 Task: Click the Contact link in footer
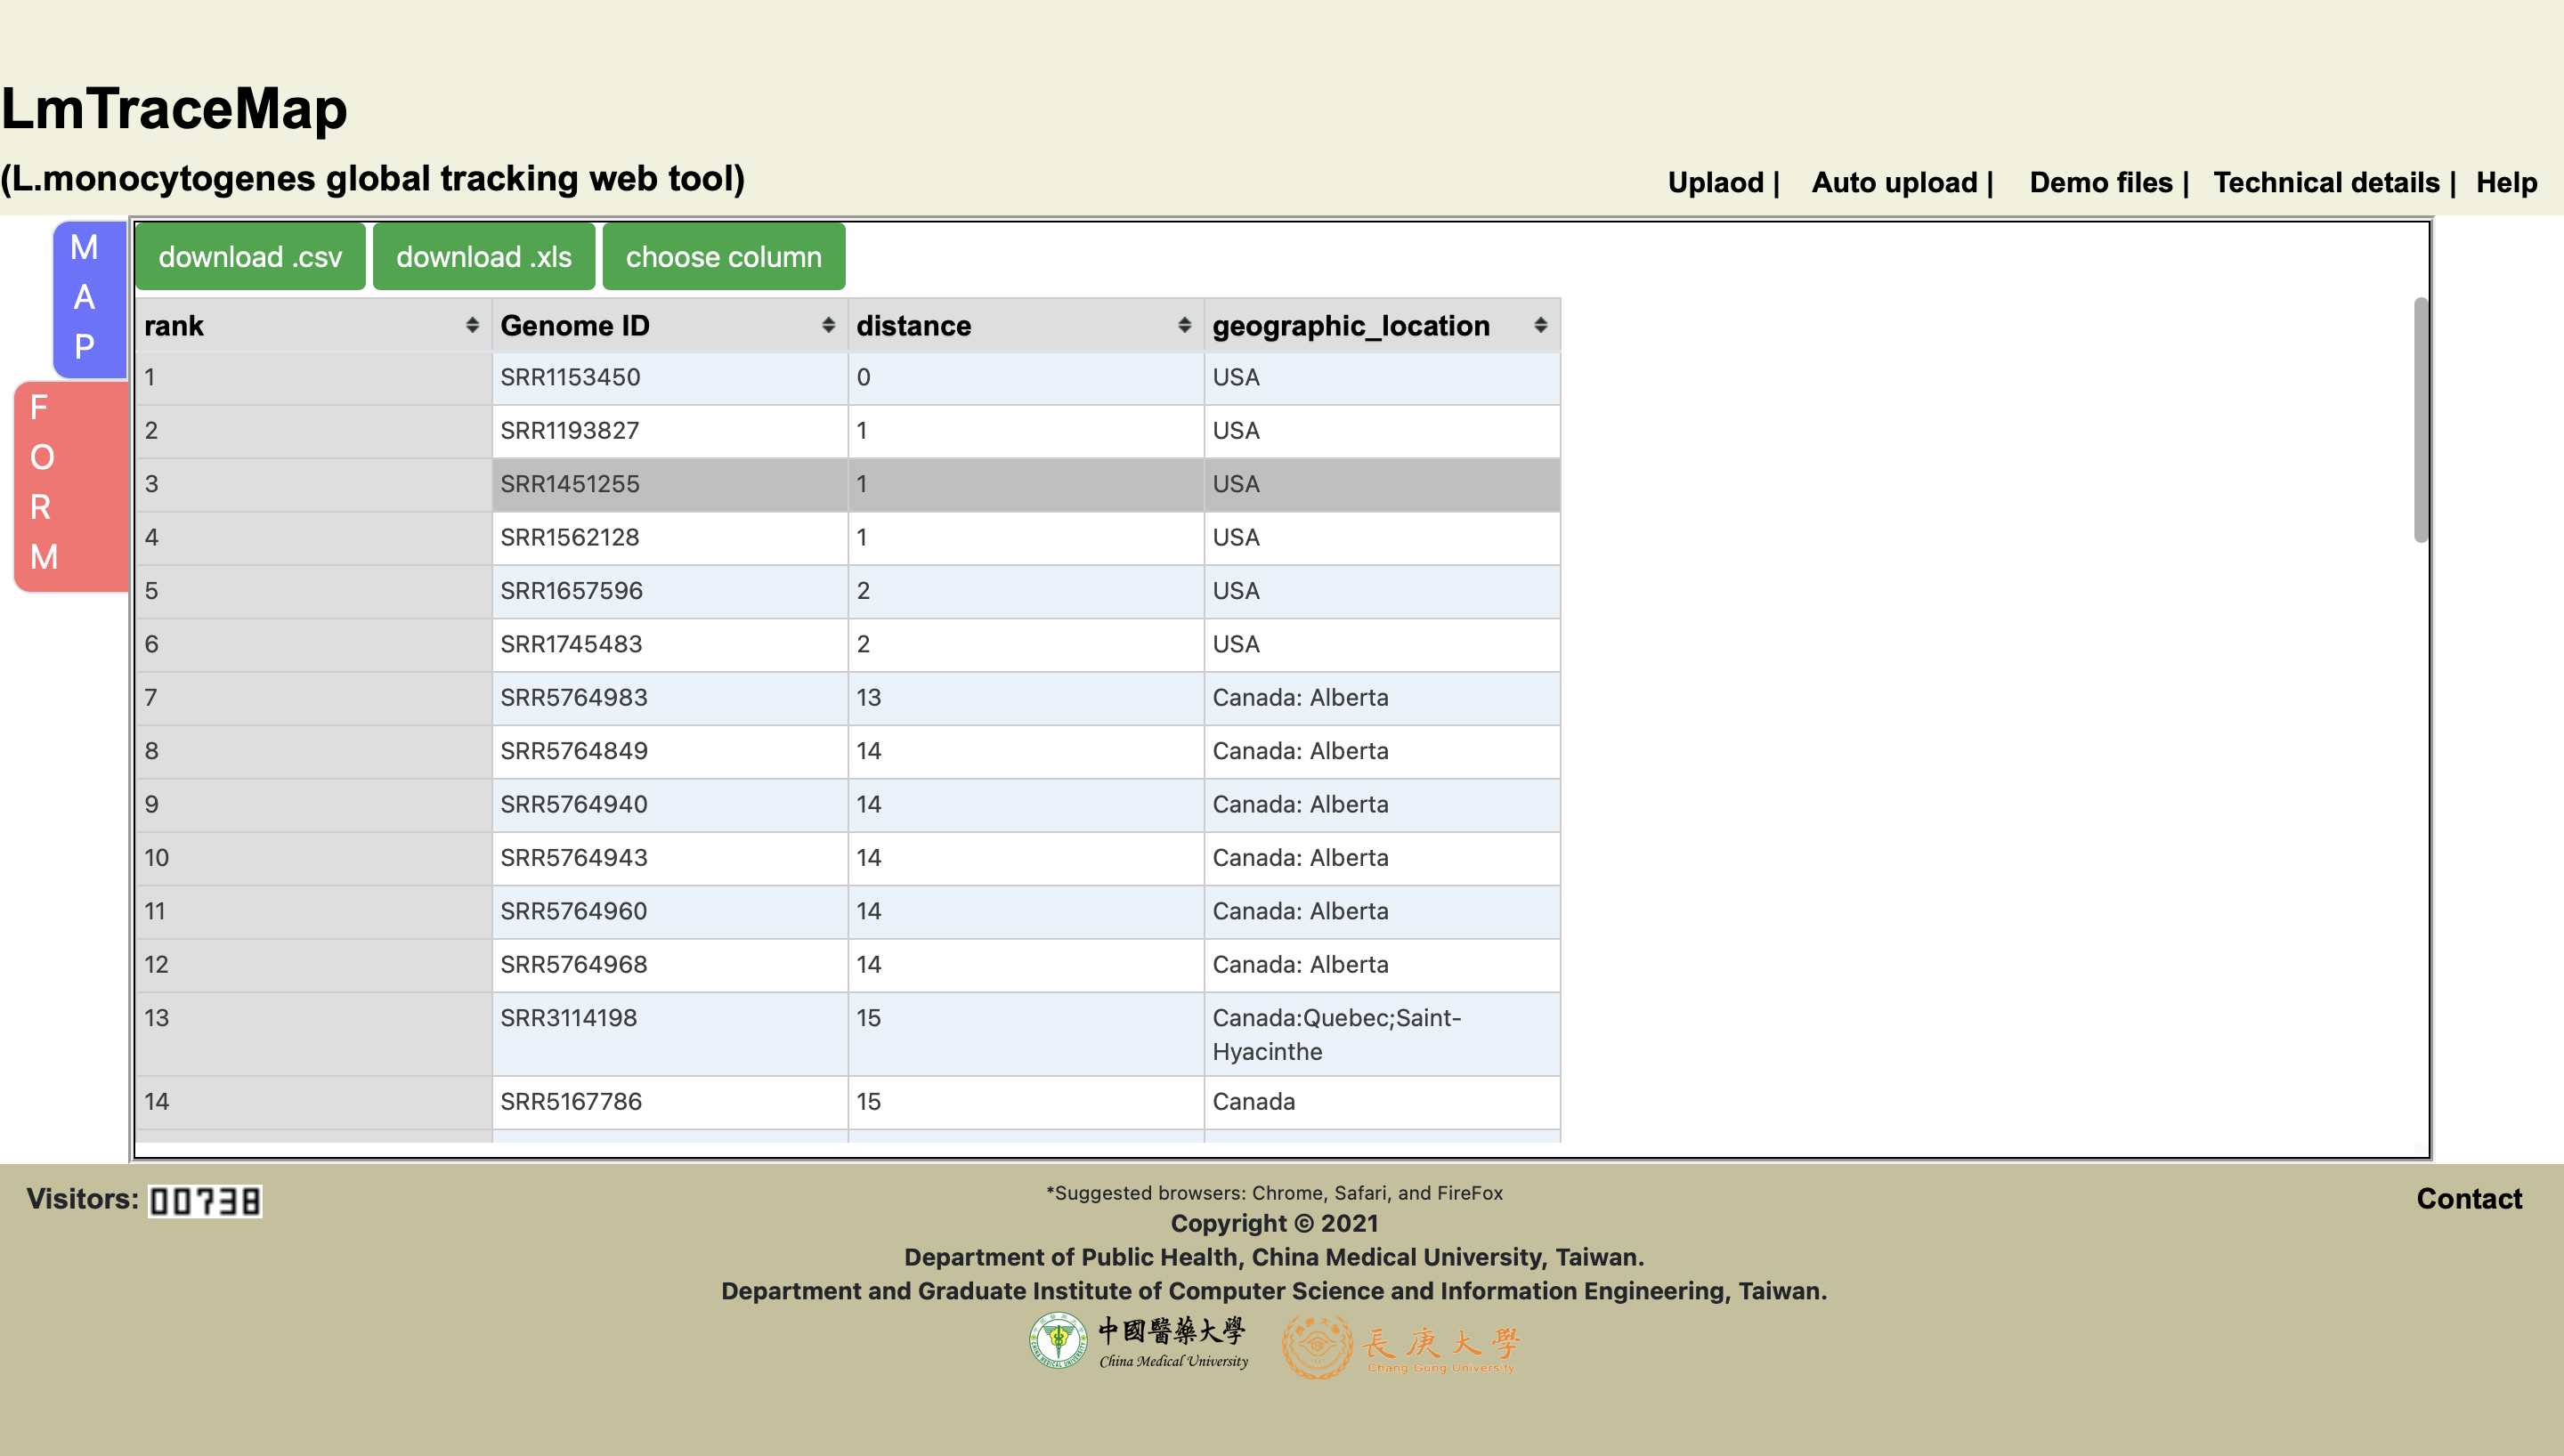tap(2469, 1198)
